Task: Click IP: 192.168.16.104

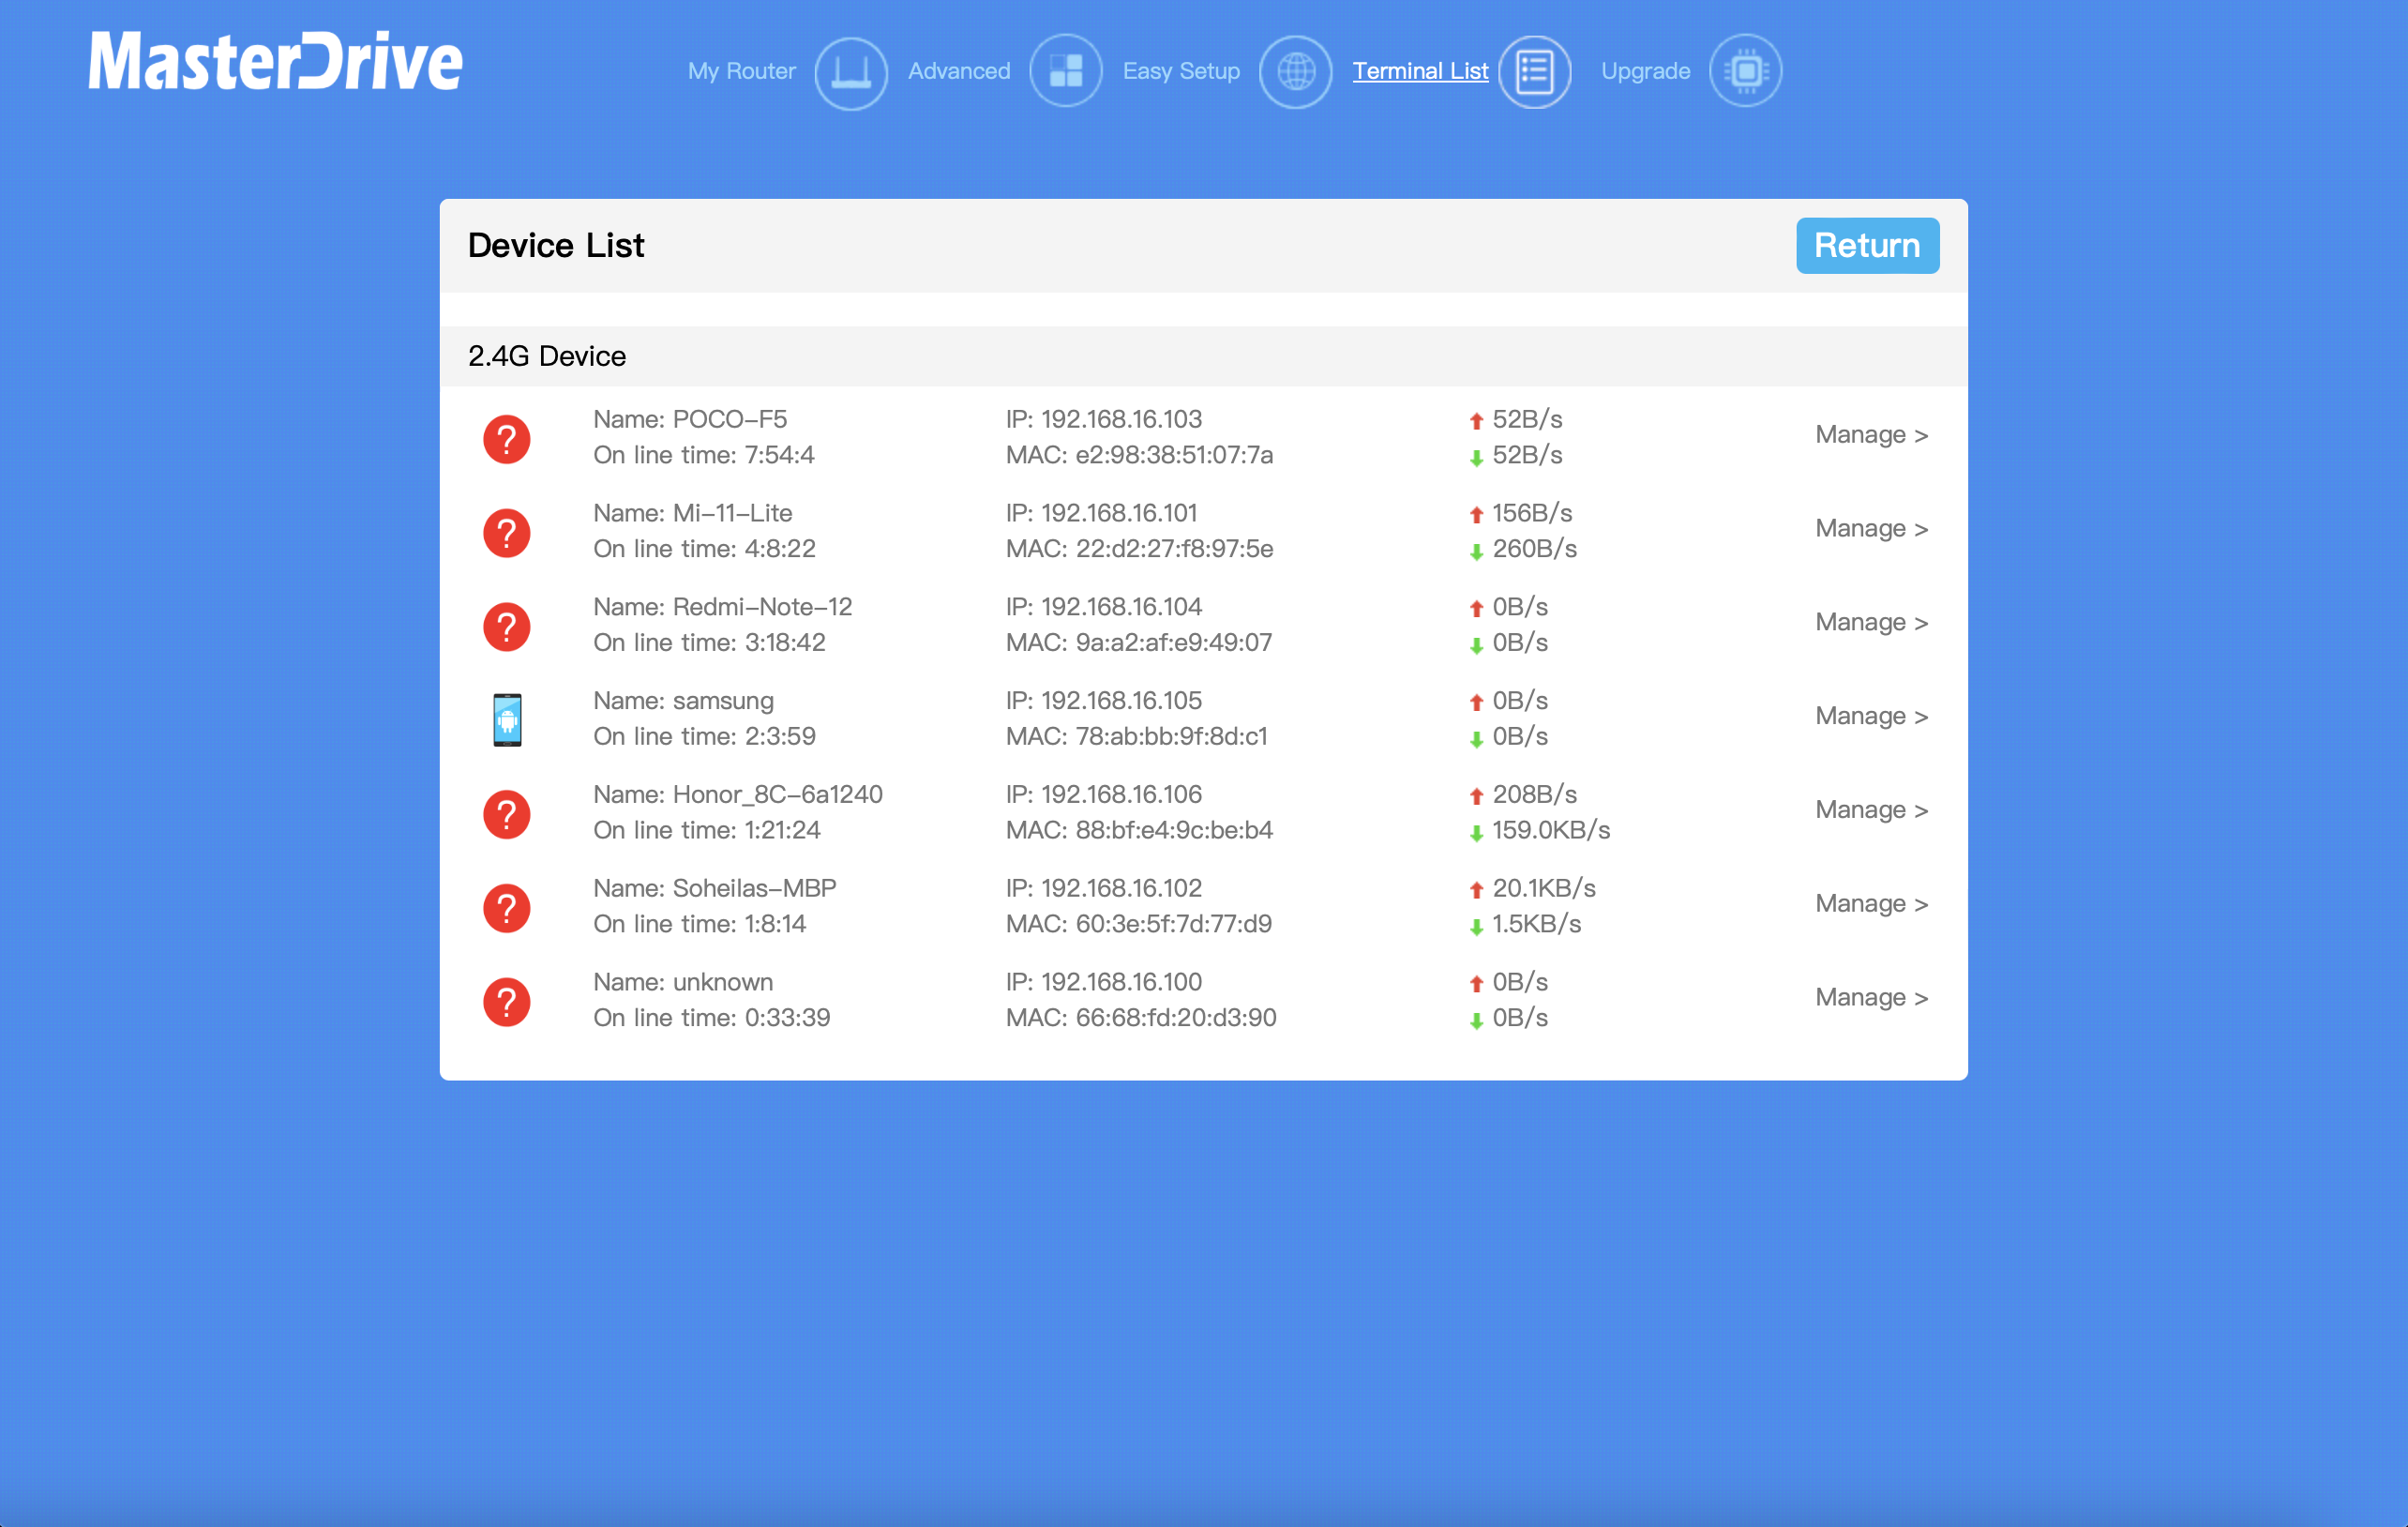Action: click(x=1103, y=607)
